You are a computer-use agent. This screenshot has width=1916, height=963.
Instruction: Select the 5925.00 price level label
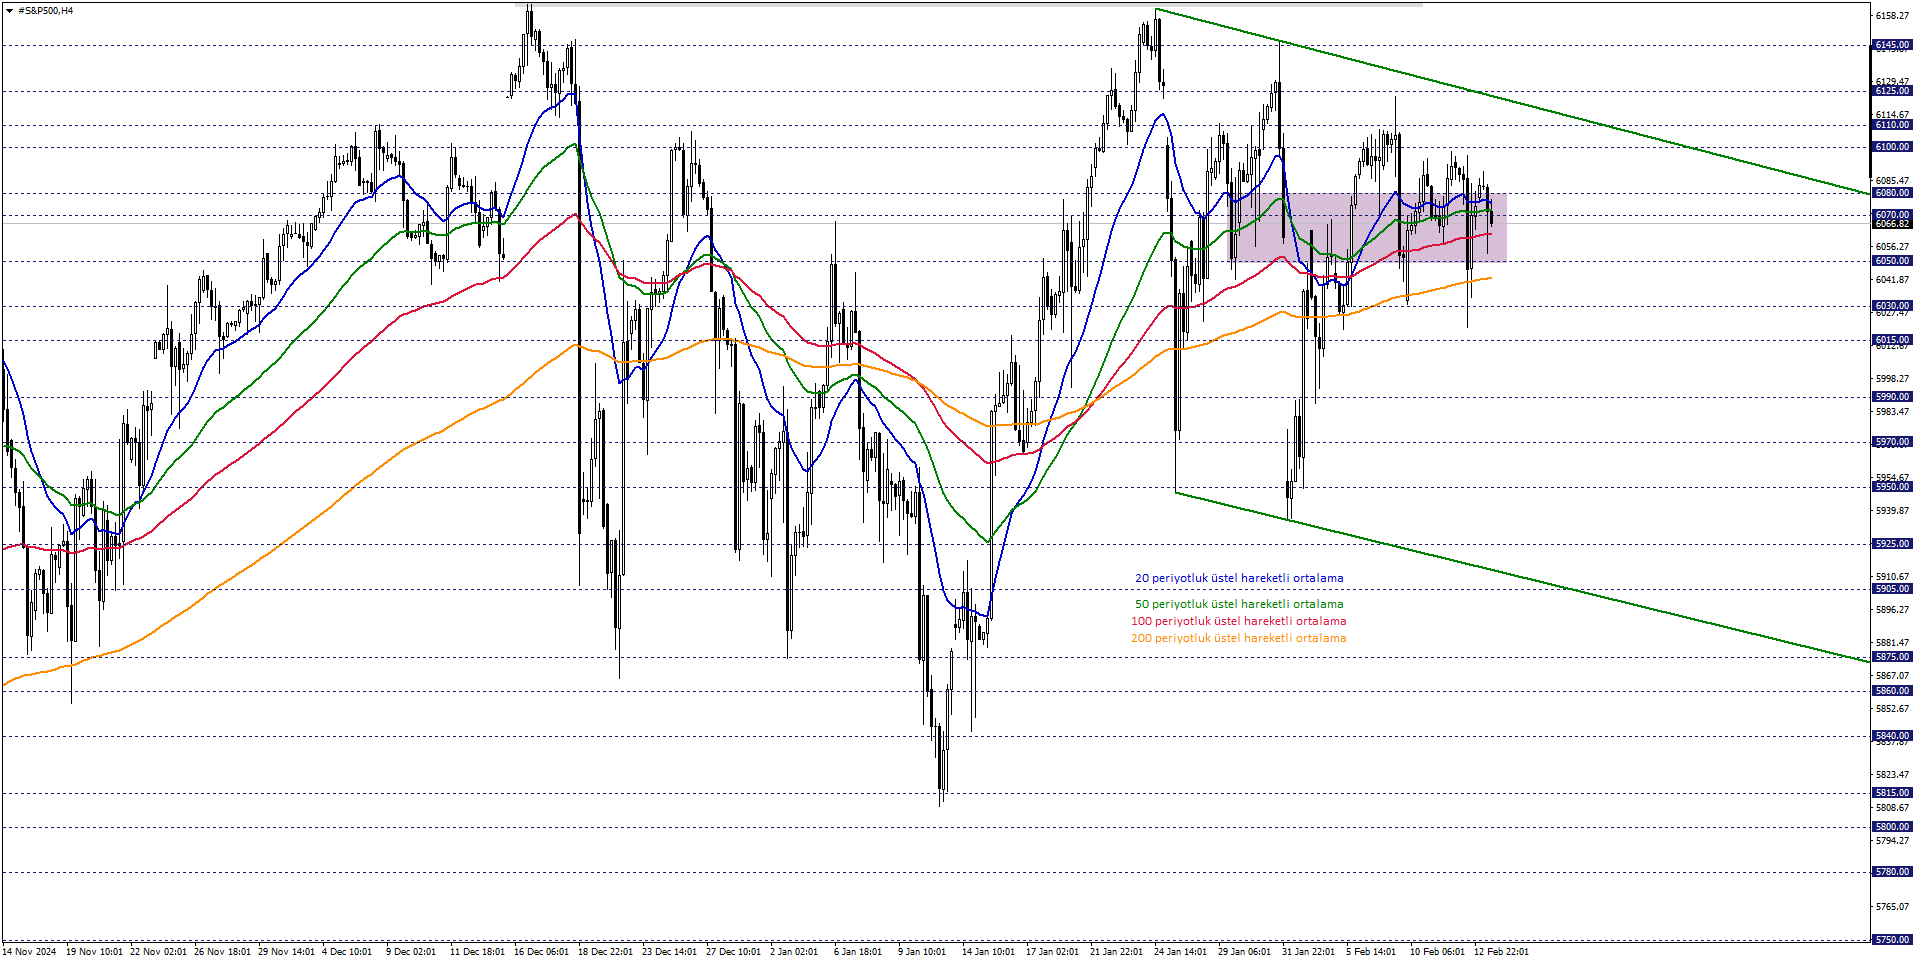[x=1892, y=544]
